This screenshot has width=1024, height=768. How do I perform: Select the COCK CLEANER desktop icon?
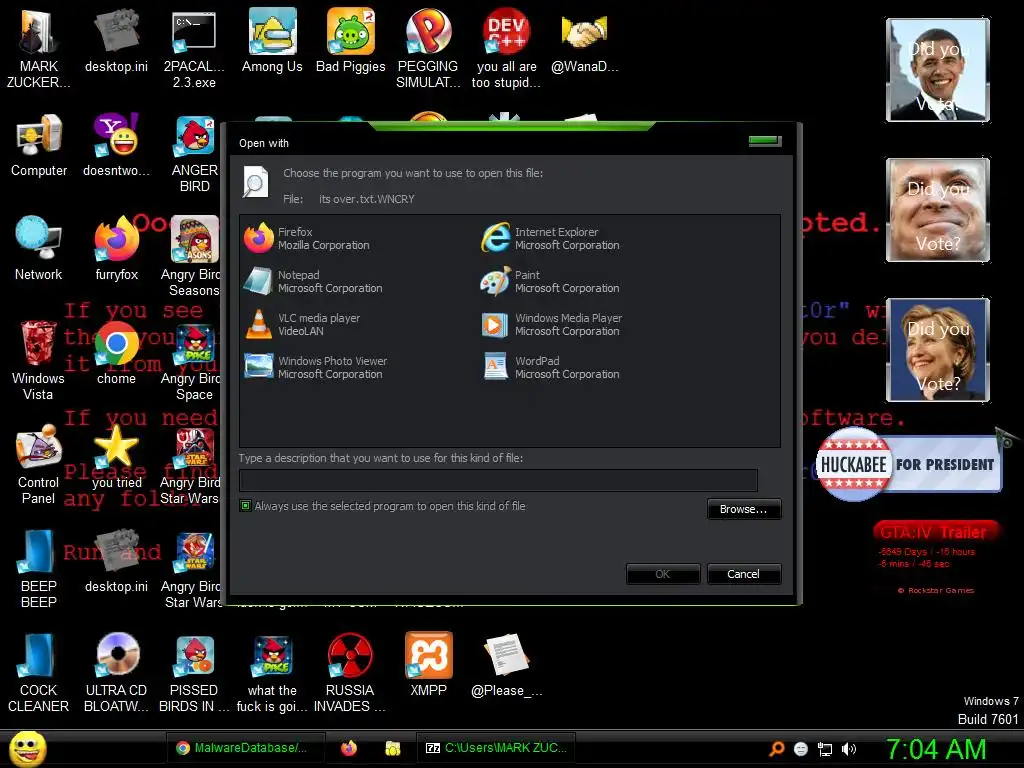(x=38, y=673)
